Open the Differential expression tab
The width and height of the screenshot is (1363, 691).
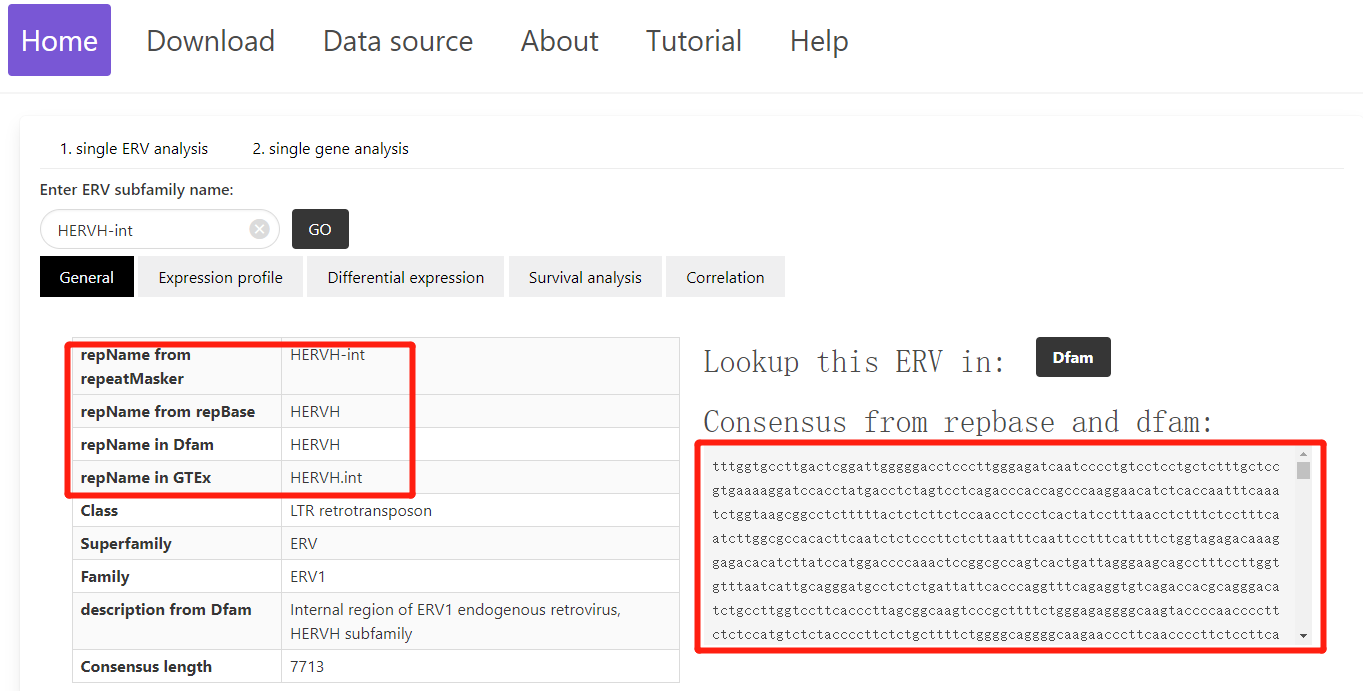(406, 277)
